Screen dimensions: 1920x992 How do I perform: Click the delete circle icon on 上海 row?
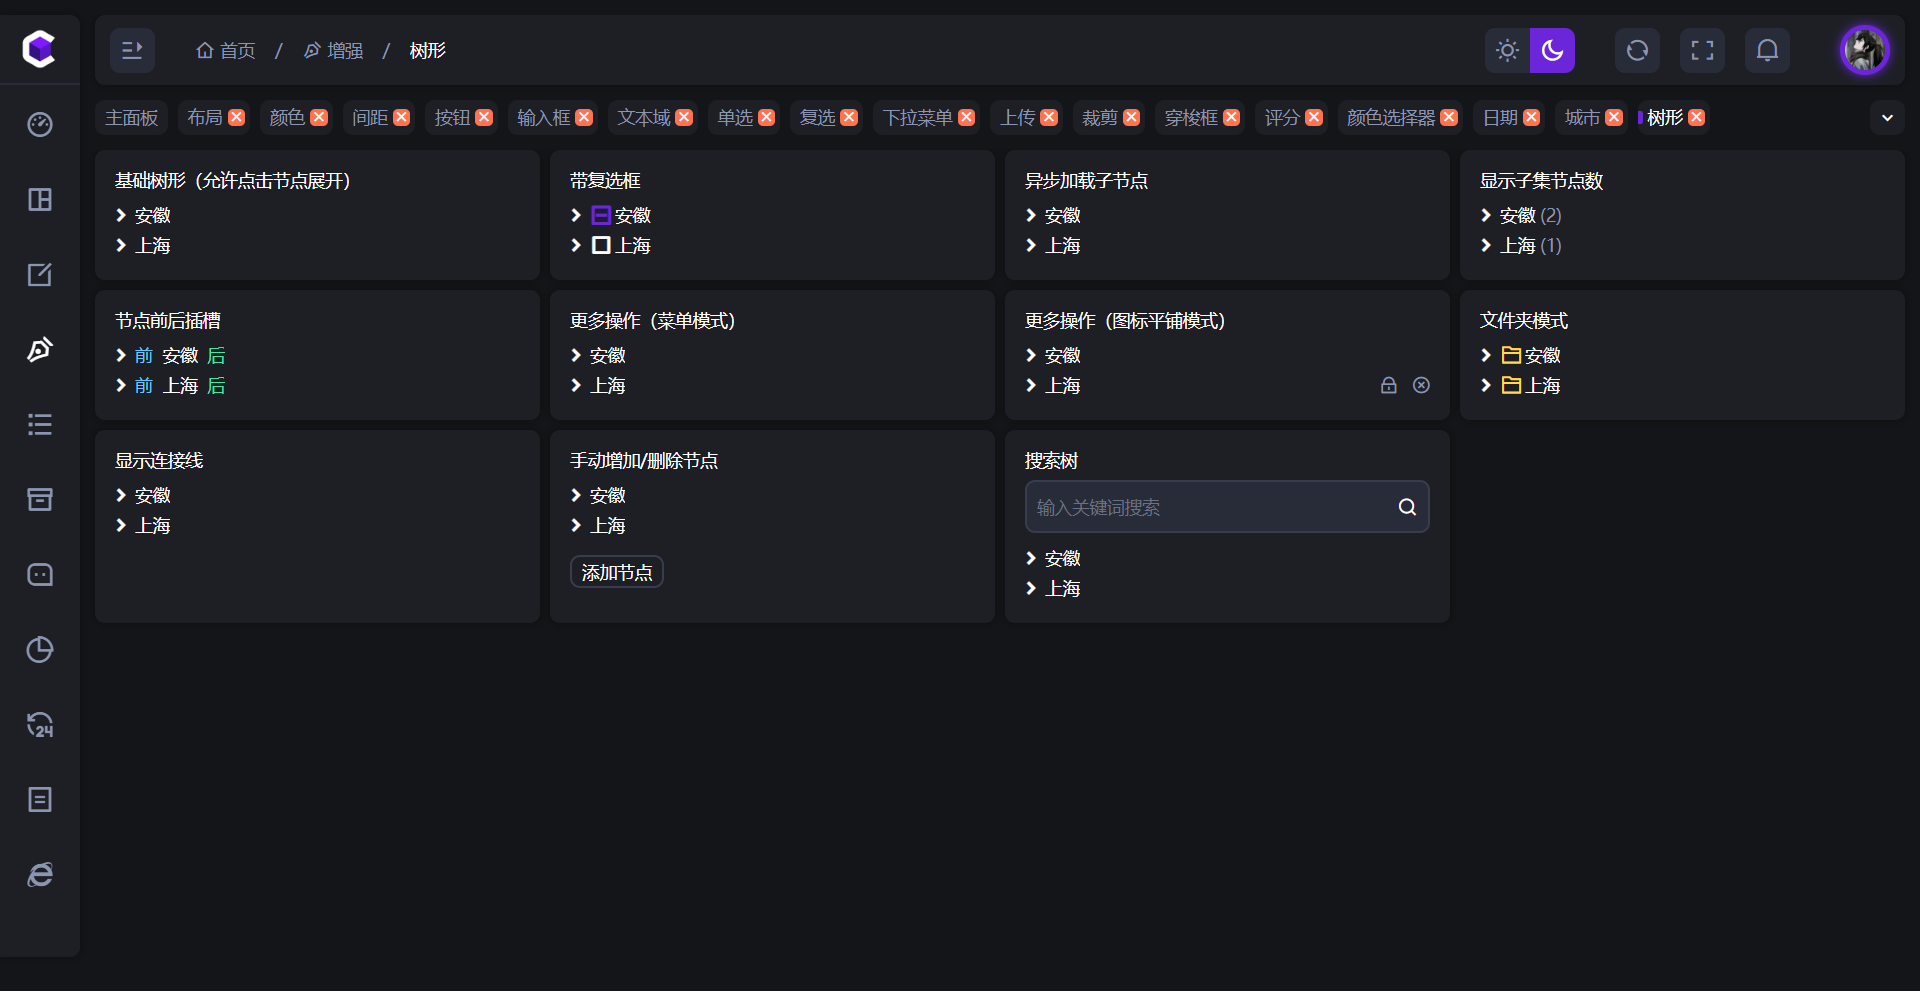tap(1421, 385)
